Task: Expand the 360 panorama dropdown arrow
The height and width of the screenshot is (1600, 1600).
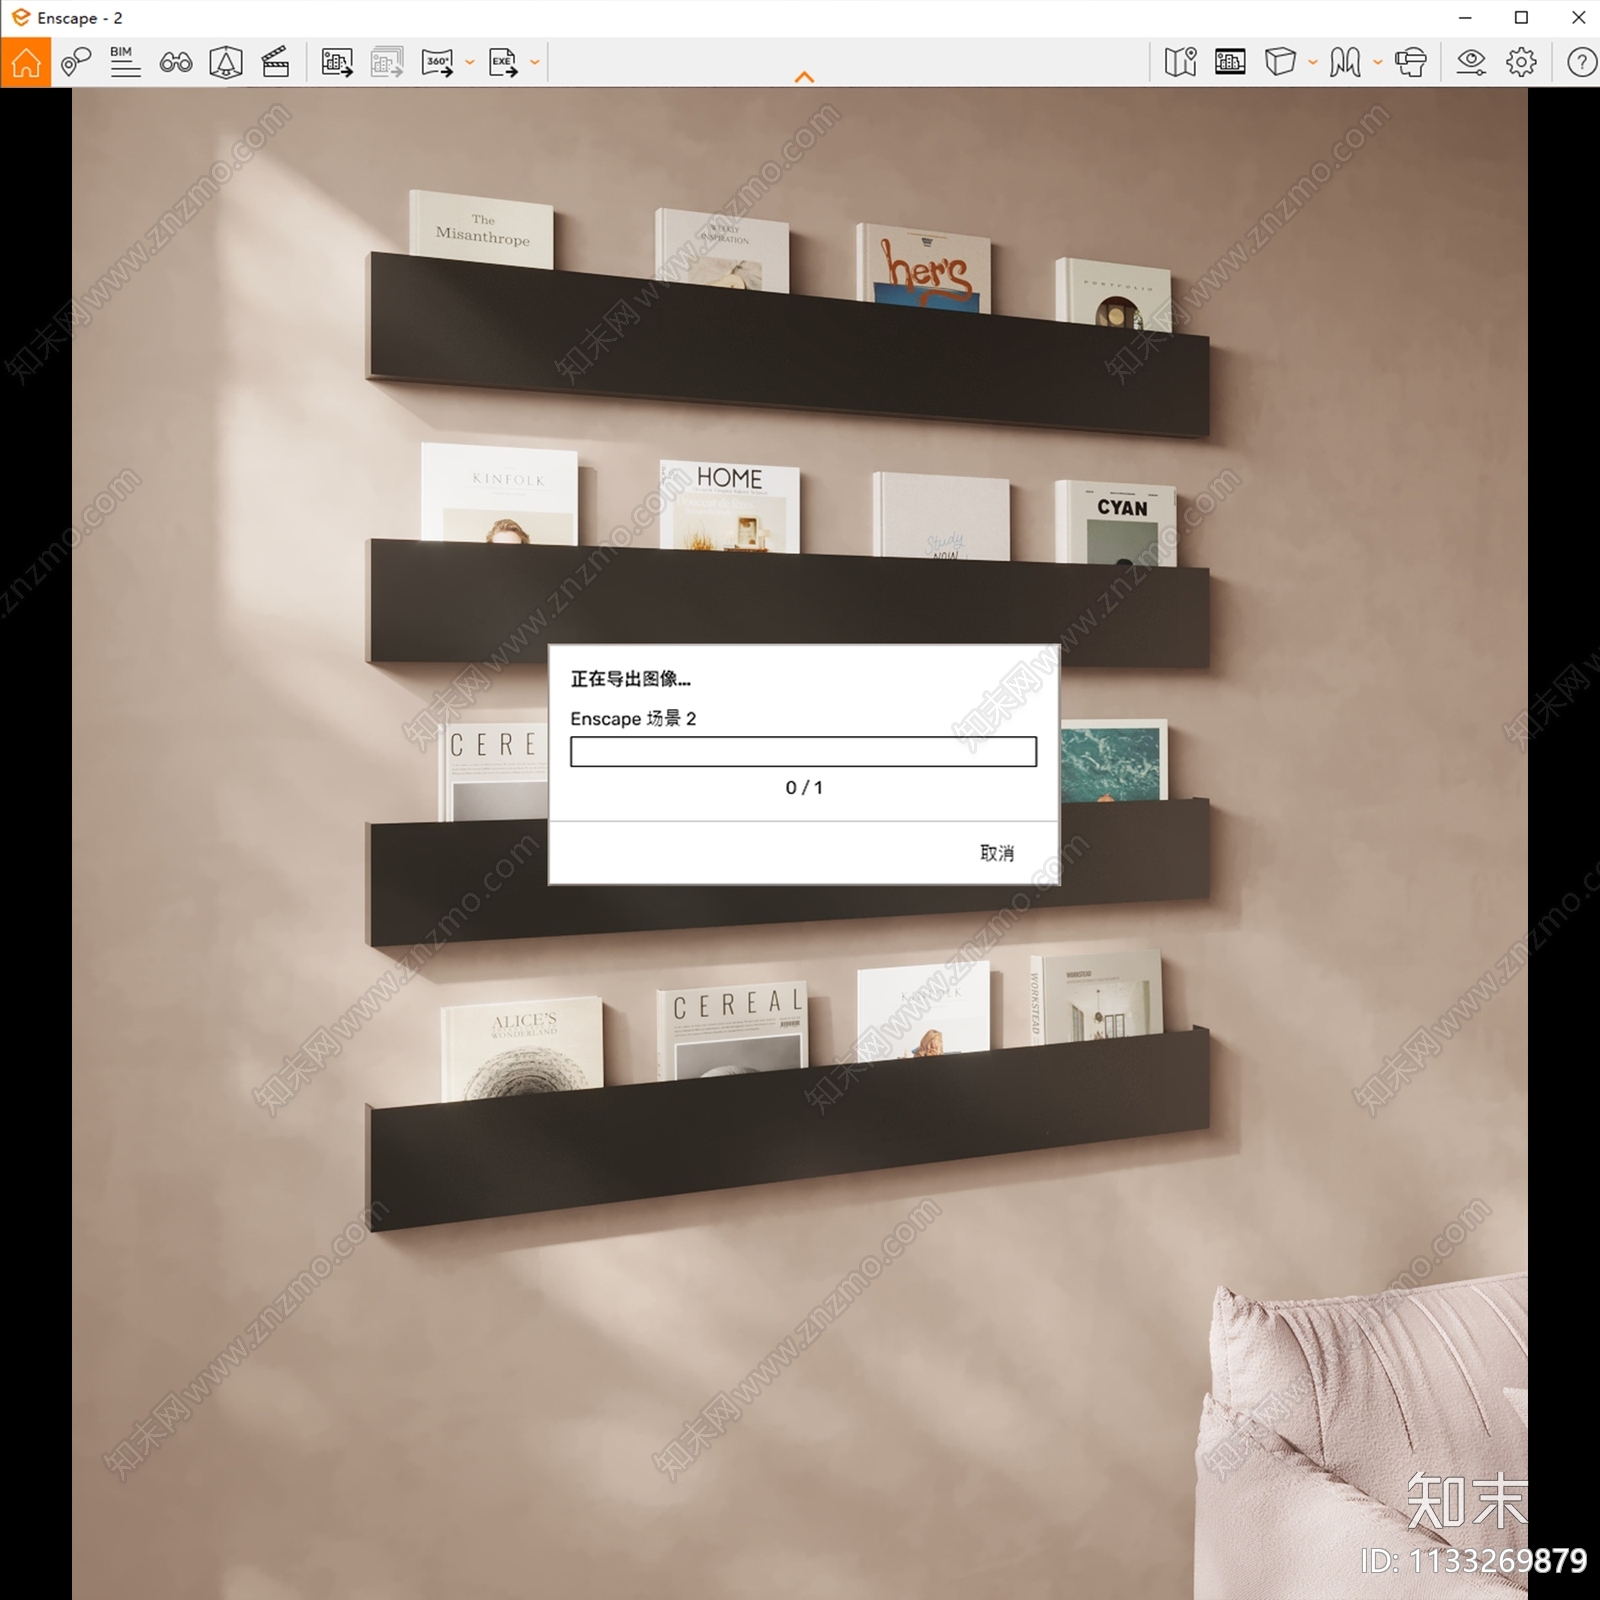Action: tap(469, 63)
